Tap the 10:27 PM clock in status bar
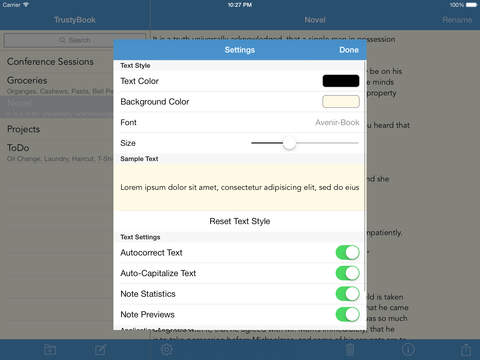The width and height of the screenshot is (480, 360). coord(240,5)
